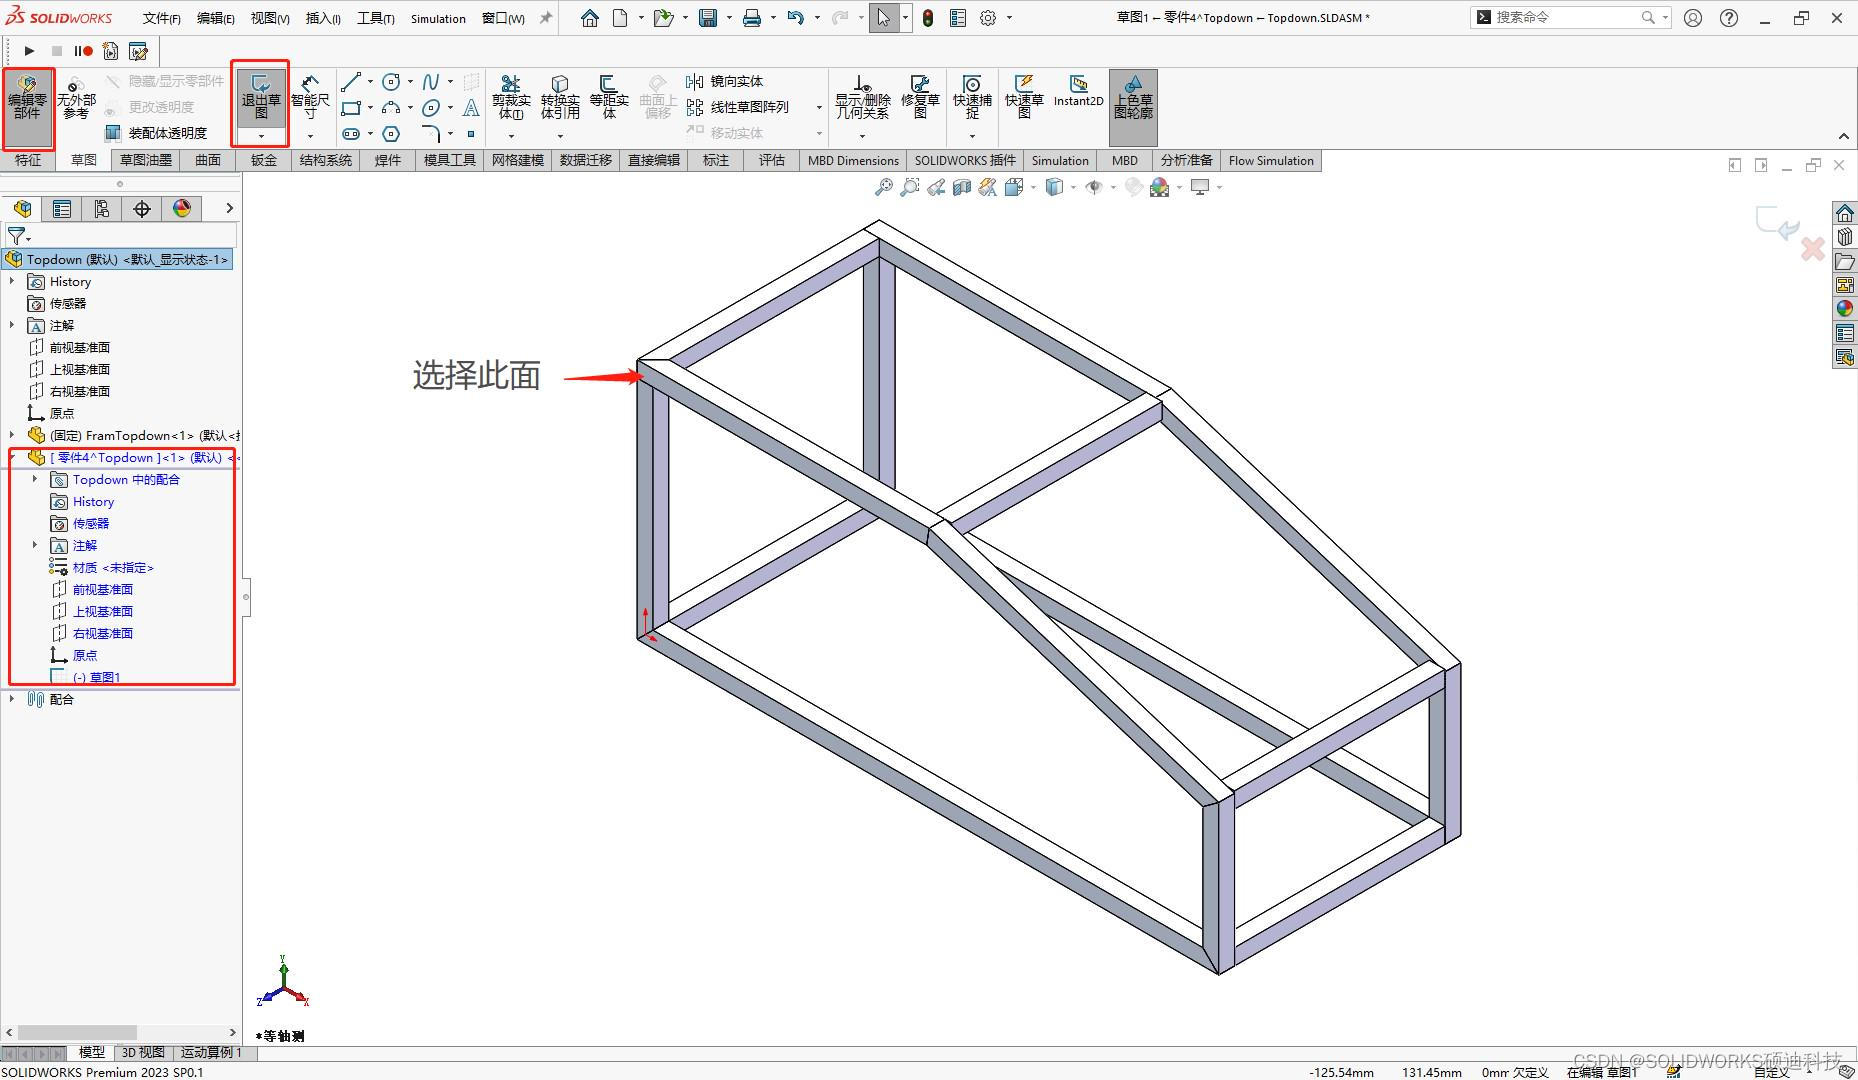Click 镜向实体 mirror entities button
The width and height of the screenshot is (1858, 1080).
point(725,82)
